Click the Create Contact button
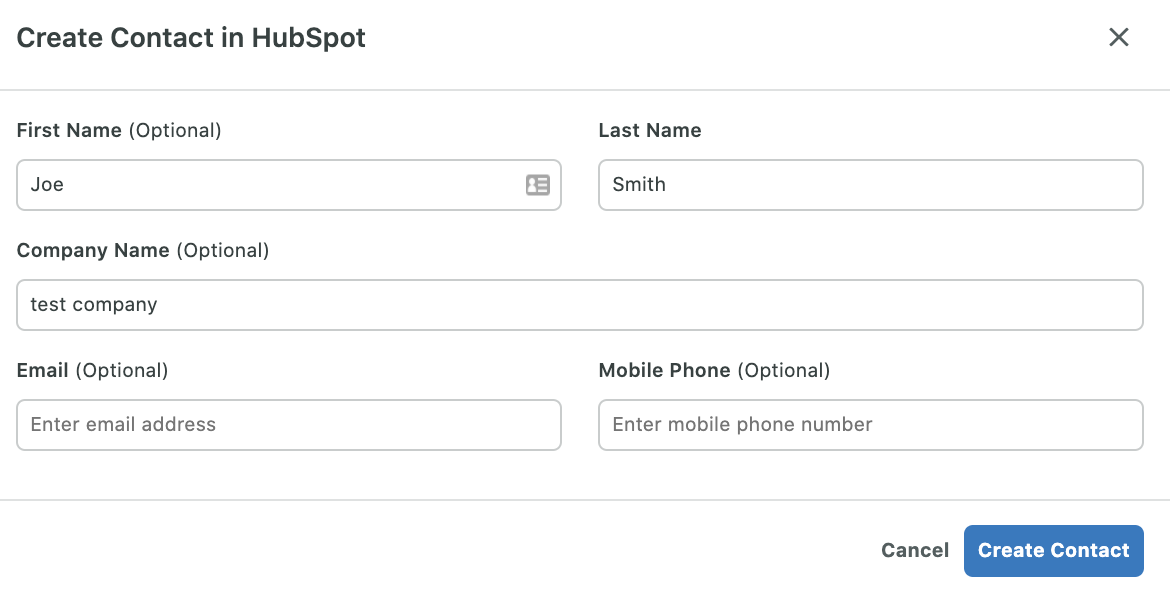 (x=1054, y=550)
